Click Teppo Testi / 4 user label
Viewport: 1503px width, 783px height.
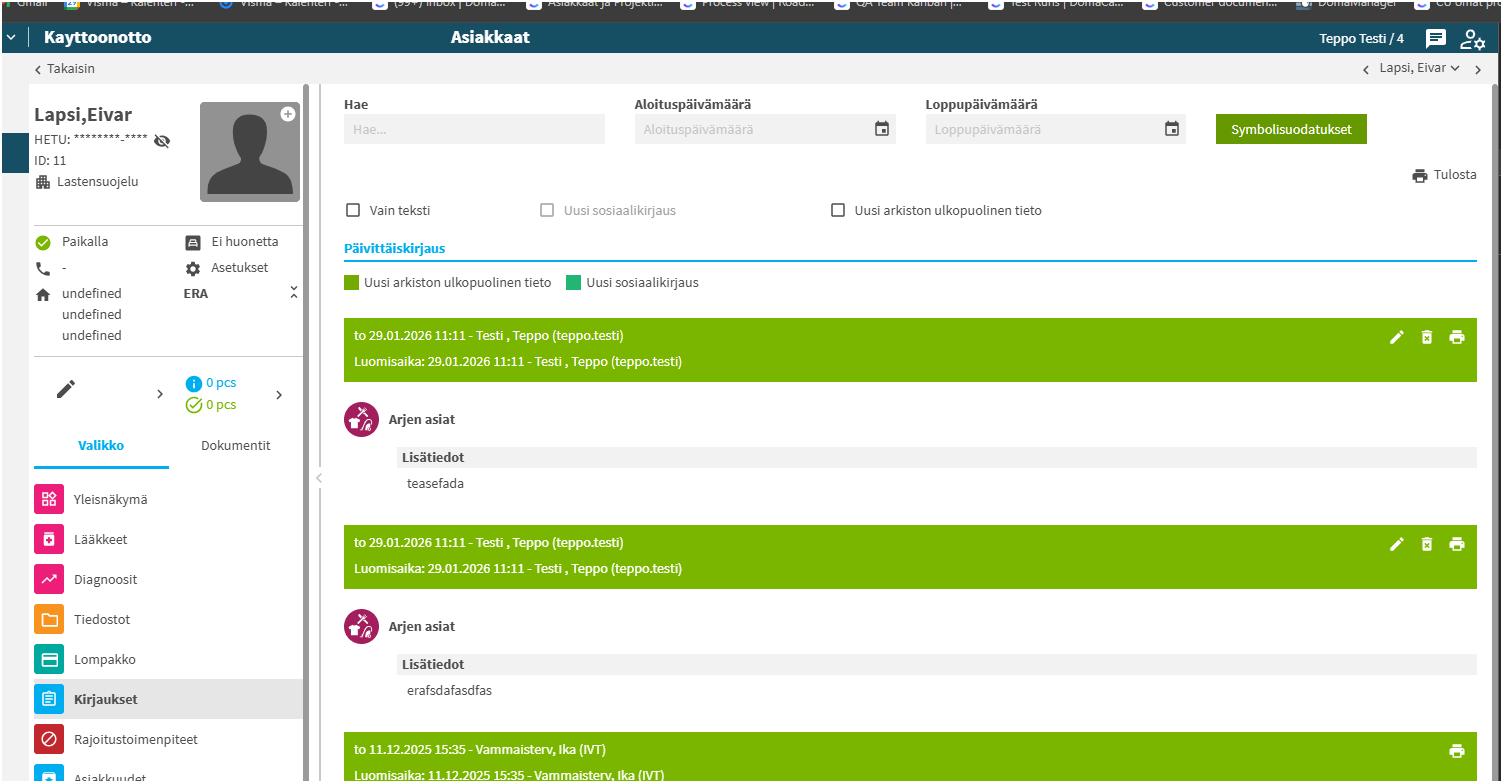(x=1361, y=39)
